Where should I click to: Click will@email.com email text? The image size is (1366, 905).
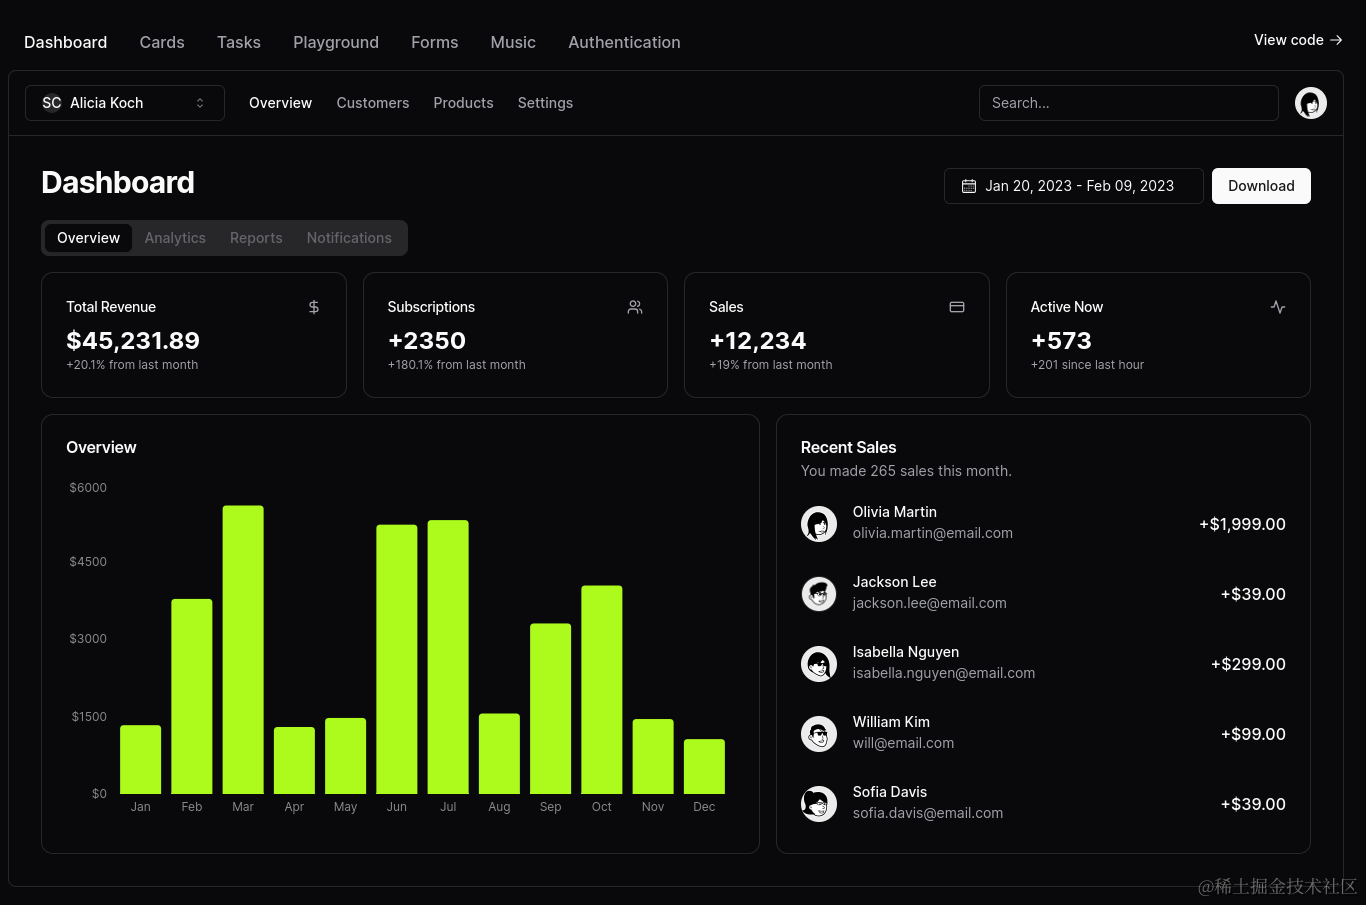903,743
